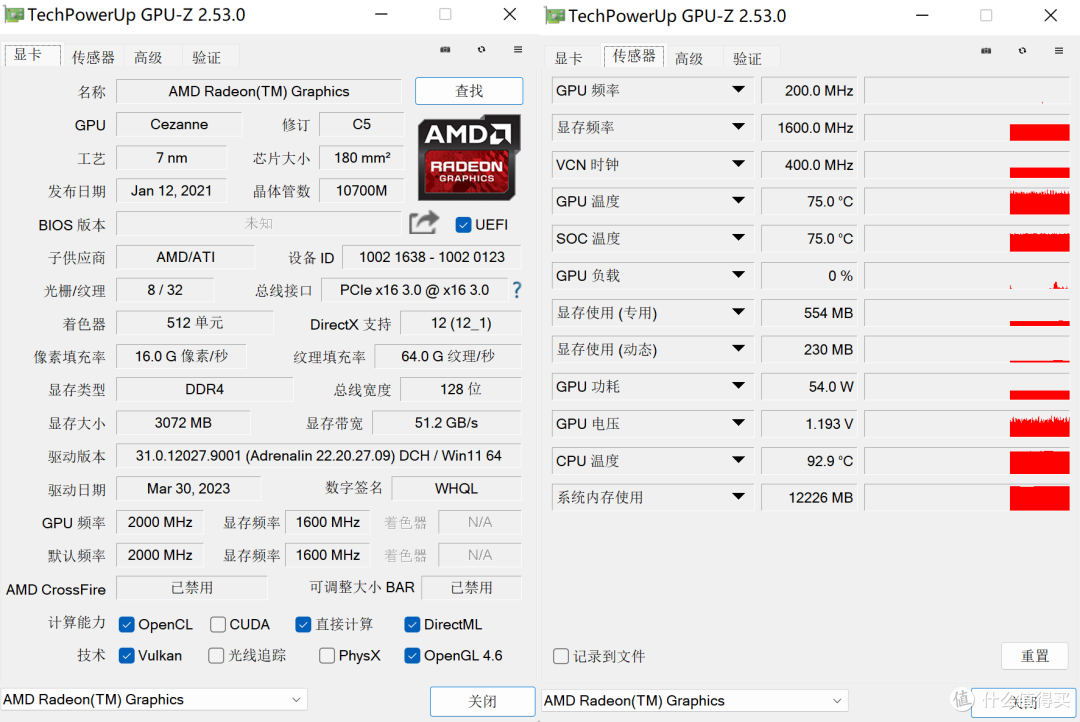
Task: Click the 设备 ID value field
Action: [432, 257]
